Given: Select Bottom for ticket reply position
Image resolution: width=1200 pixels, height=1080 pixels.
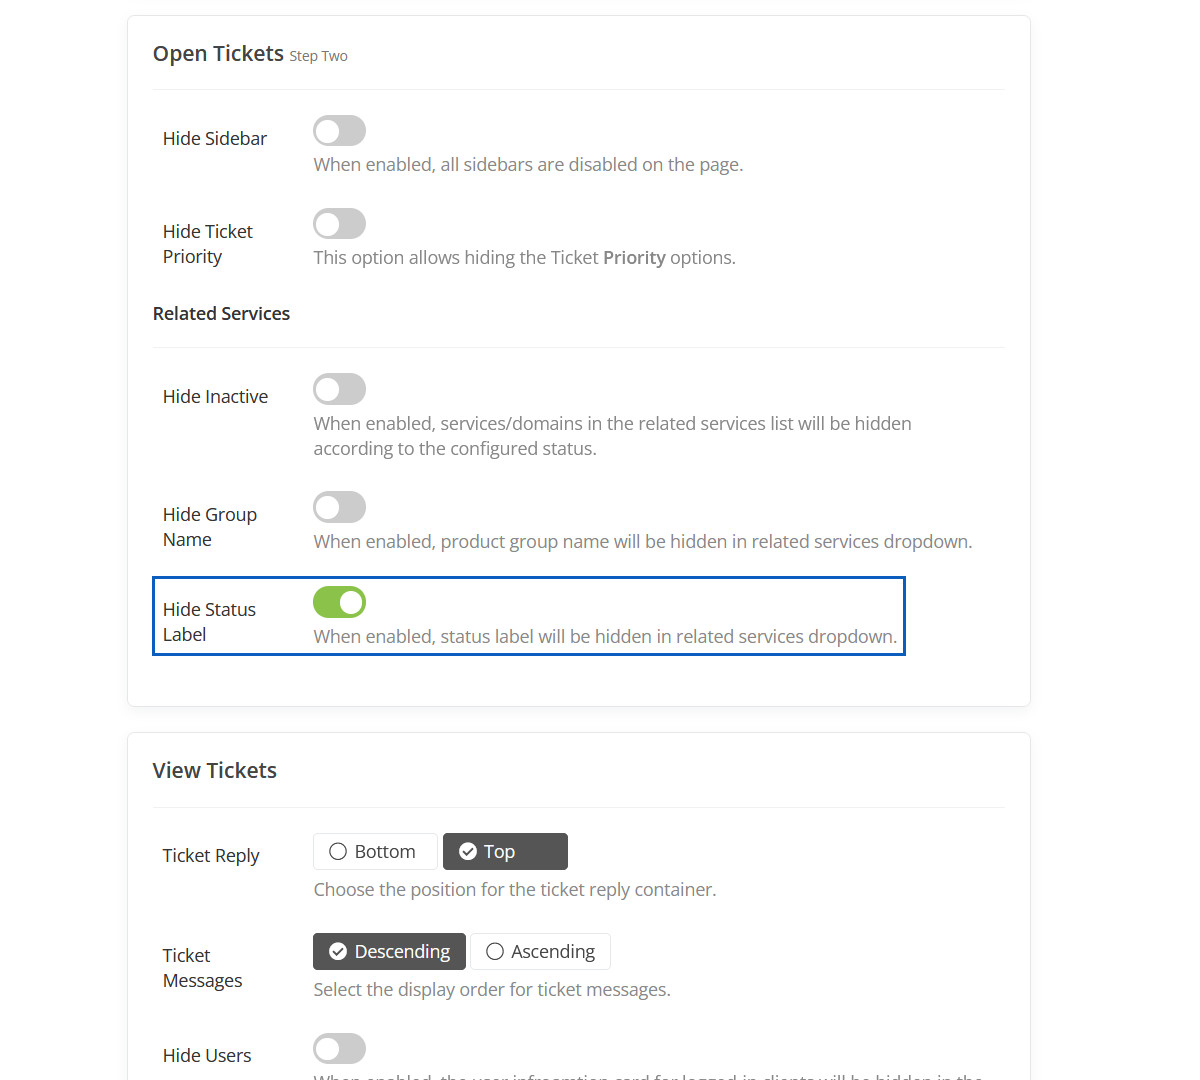Looking at the screenshot, I should [x=375, y=852].
